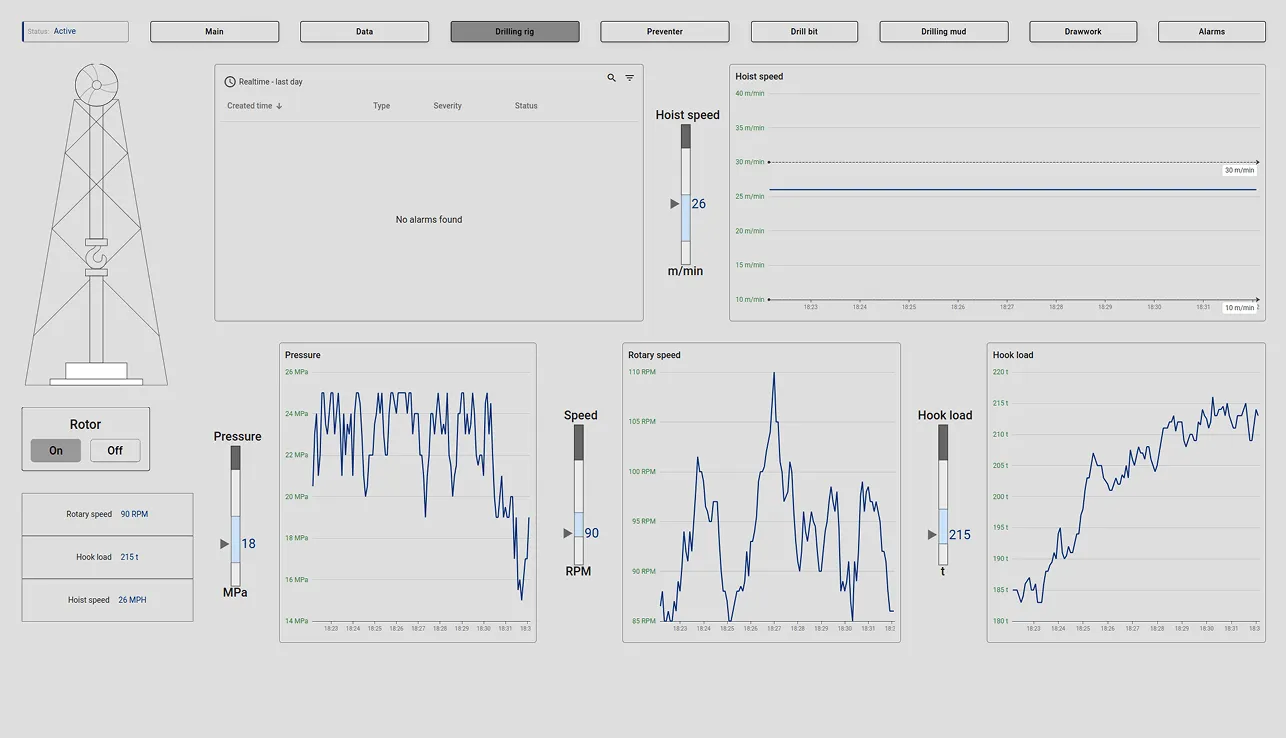Click the Hook load gauge pointer arrow
Screen dimensions: 1286x738
click(x=932, y=535)
